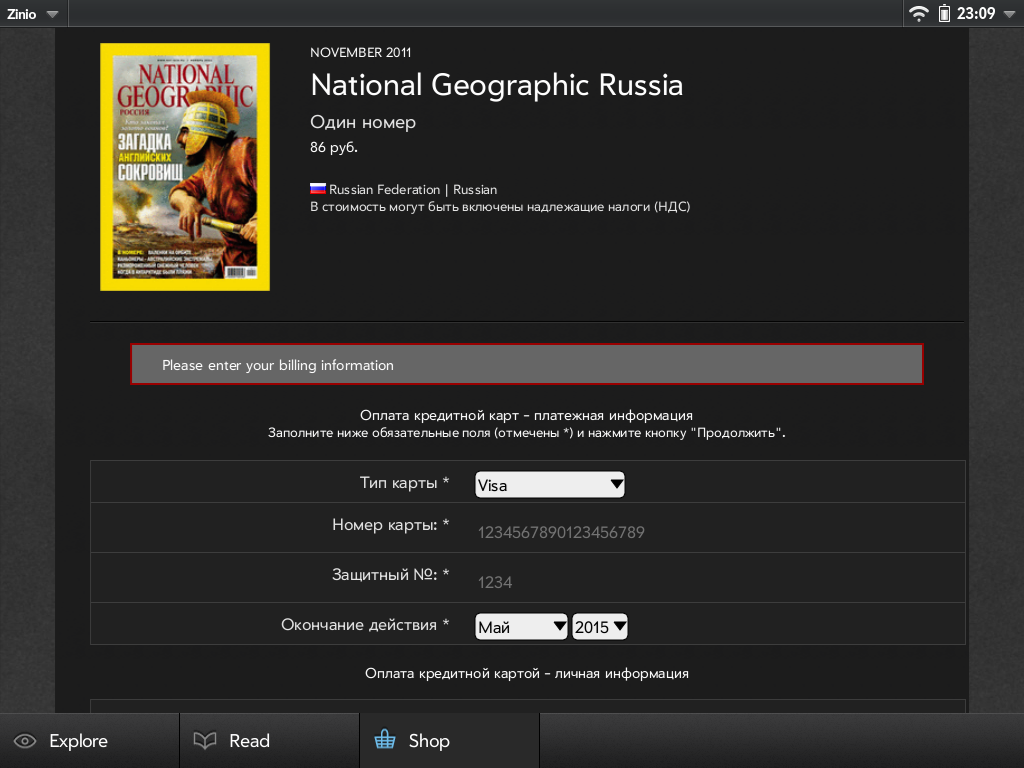This screenshot has width=1024, height=768.
Task: Click the Wi-Fi status icon
Action: (x=918, y=14)
